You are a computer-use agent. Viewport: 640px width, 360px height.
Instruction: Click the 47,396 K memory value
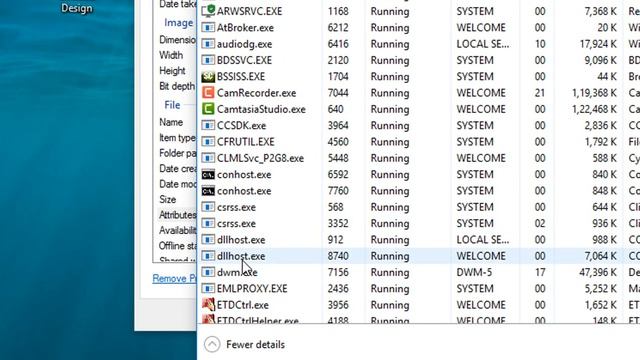click(598, 273)
